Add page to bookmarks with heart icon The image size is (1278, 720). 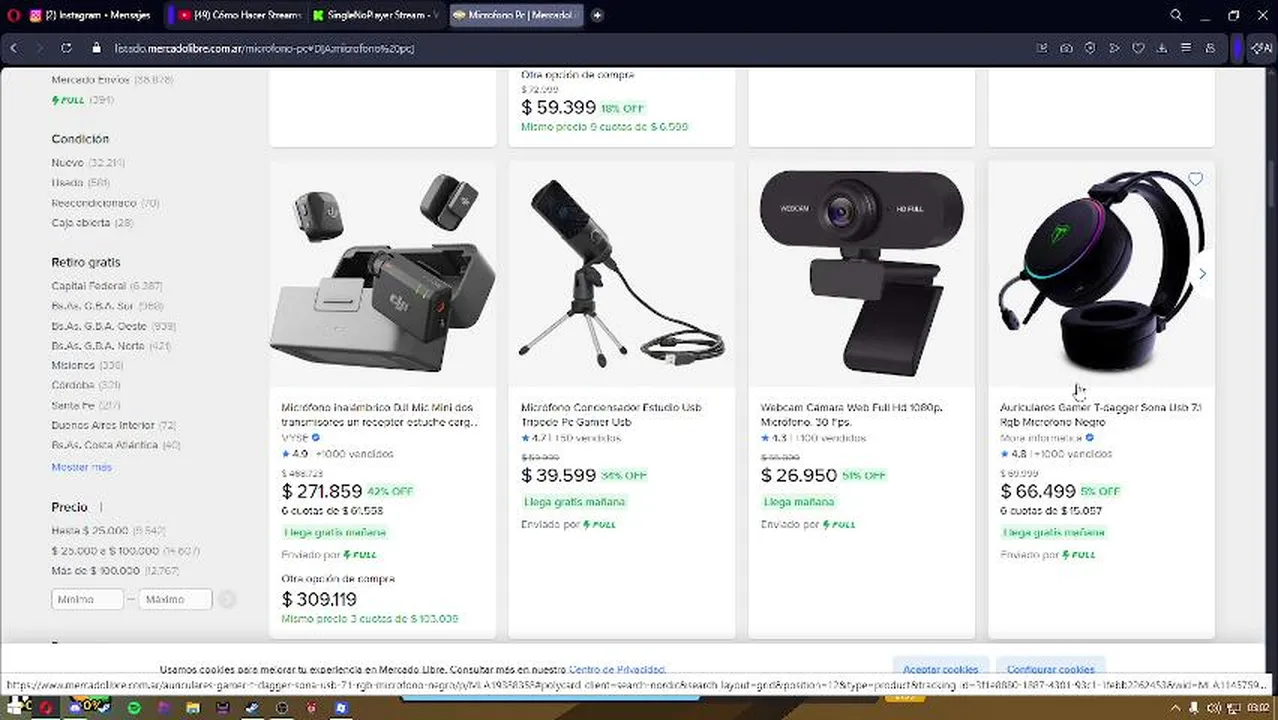(1138, 48)
